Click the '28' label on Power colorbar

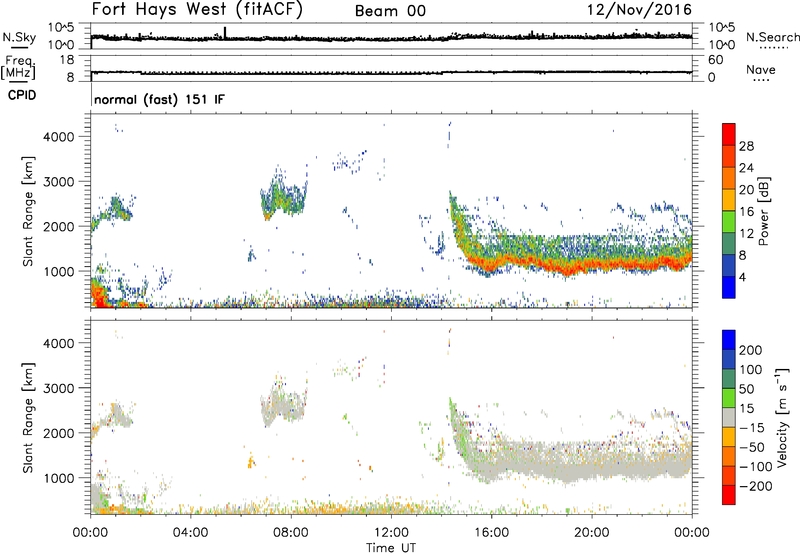746,146
